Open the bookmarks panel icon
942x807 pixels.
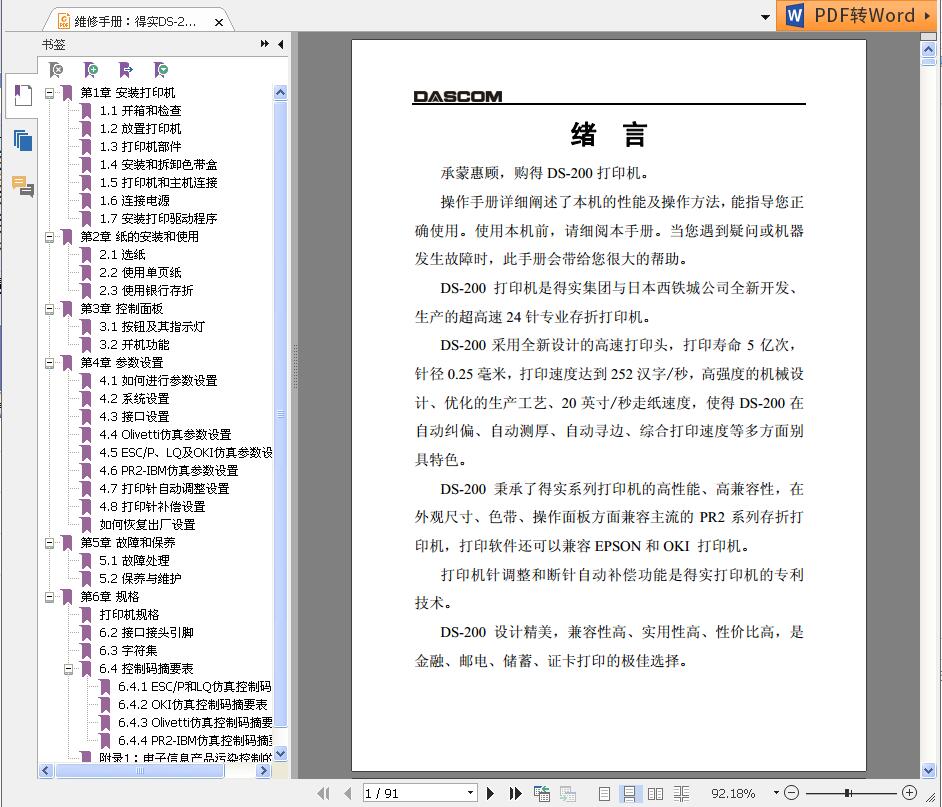pyautogui.click(x=23, y=96)
